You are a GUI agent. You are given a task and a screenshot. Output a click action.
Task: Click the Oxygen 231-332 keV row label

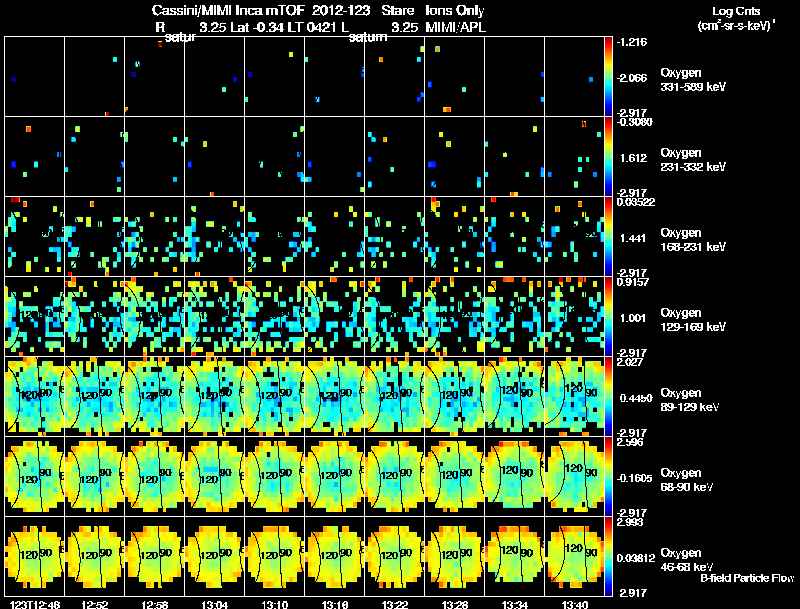[x=693, y=160]
